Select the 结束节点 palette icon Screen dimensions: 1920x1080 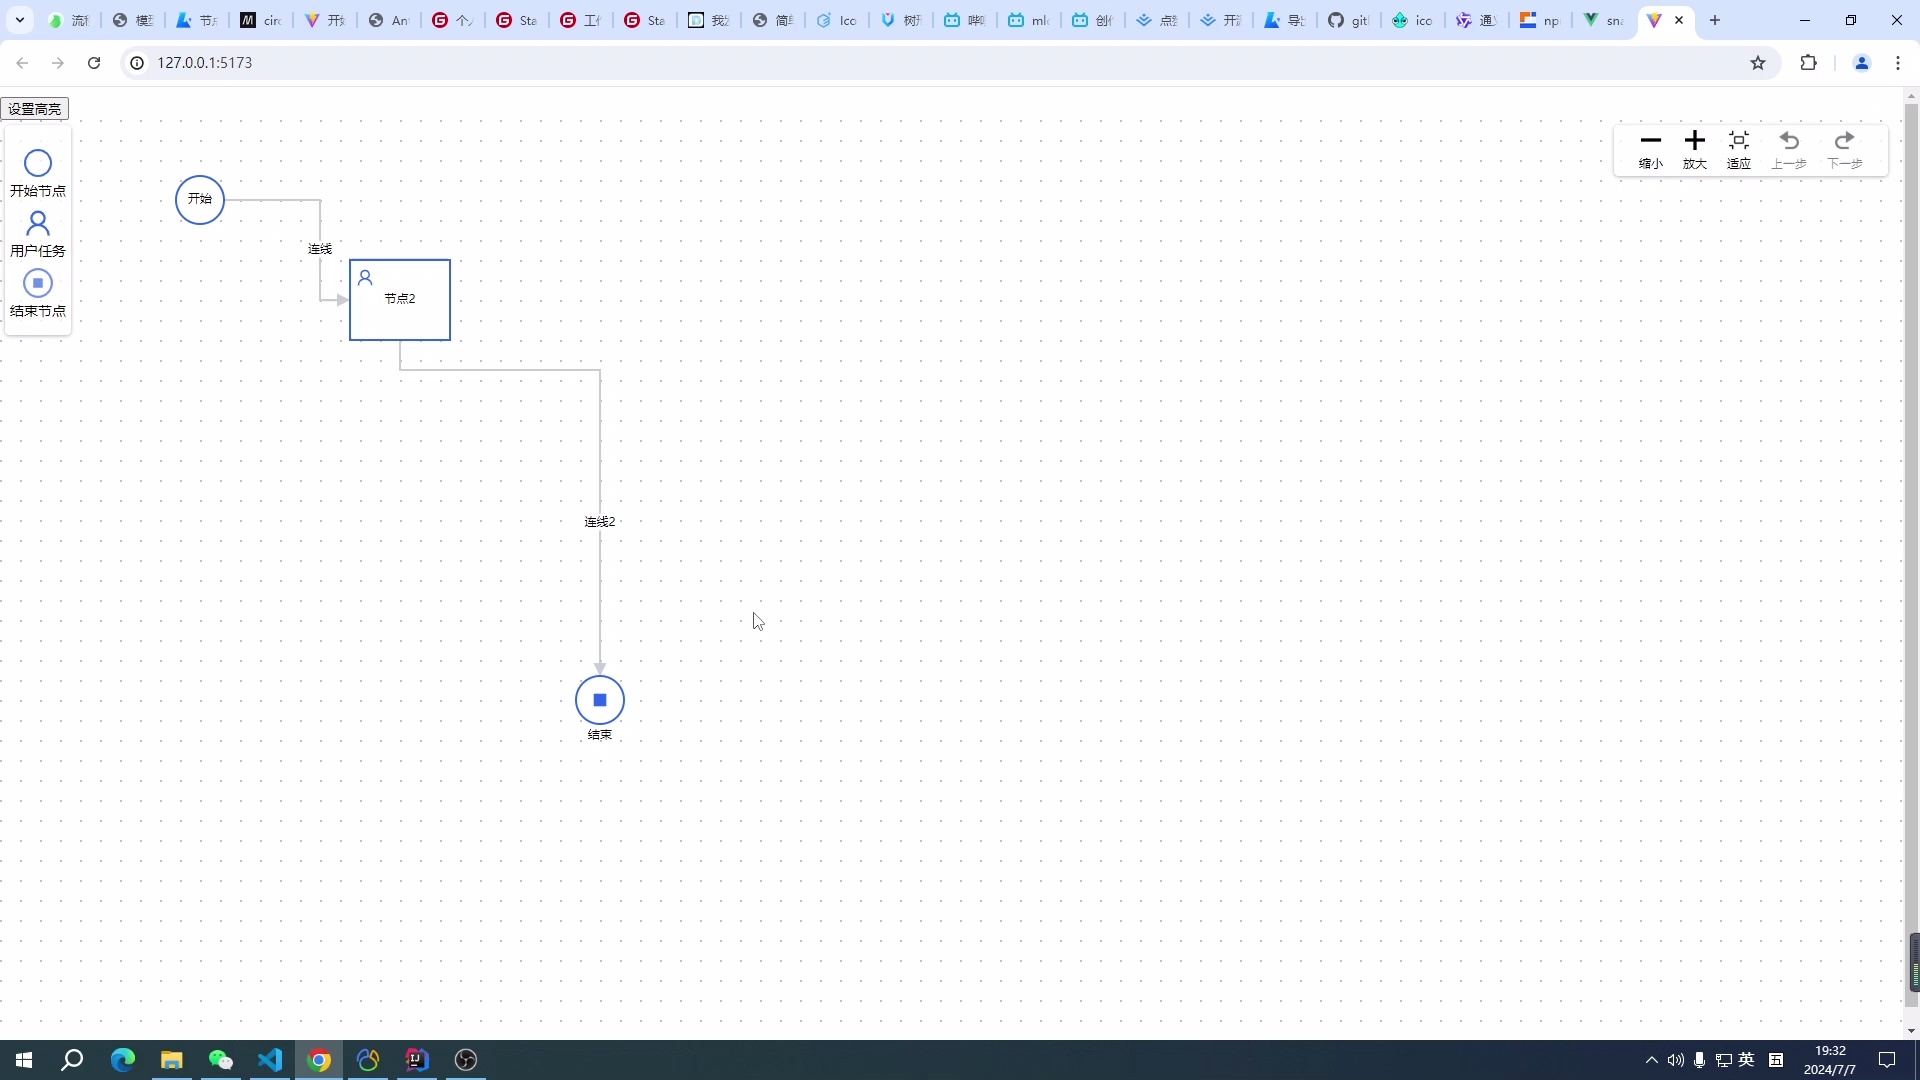(x=38, y=283)
